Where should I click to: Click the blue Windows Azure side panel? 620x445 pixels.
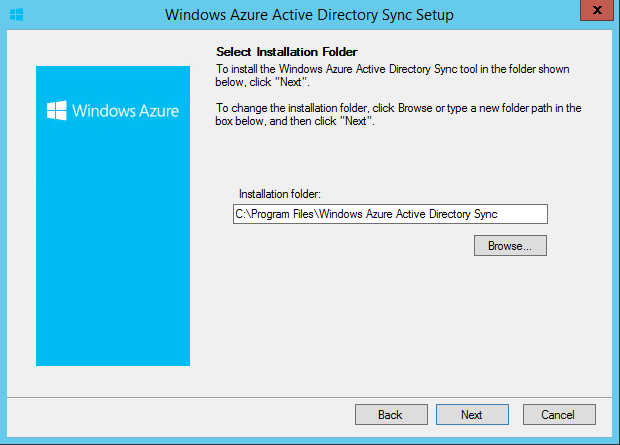click(x=113, y=216)
